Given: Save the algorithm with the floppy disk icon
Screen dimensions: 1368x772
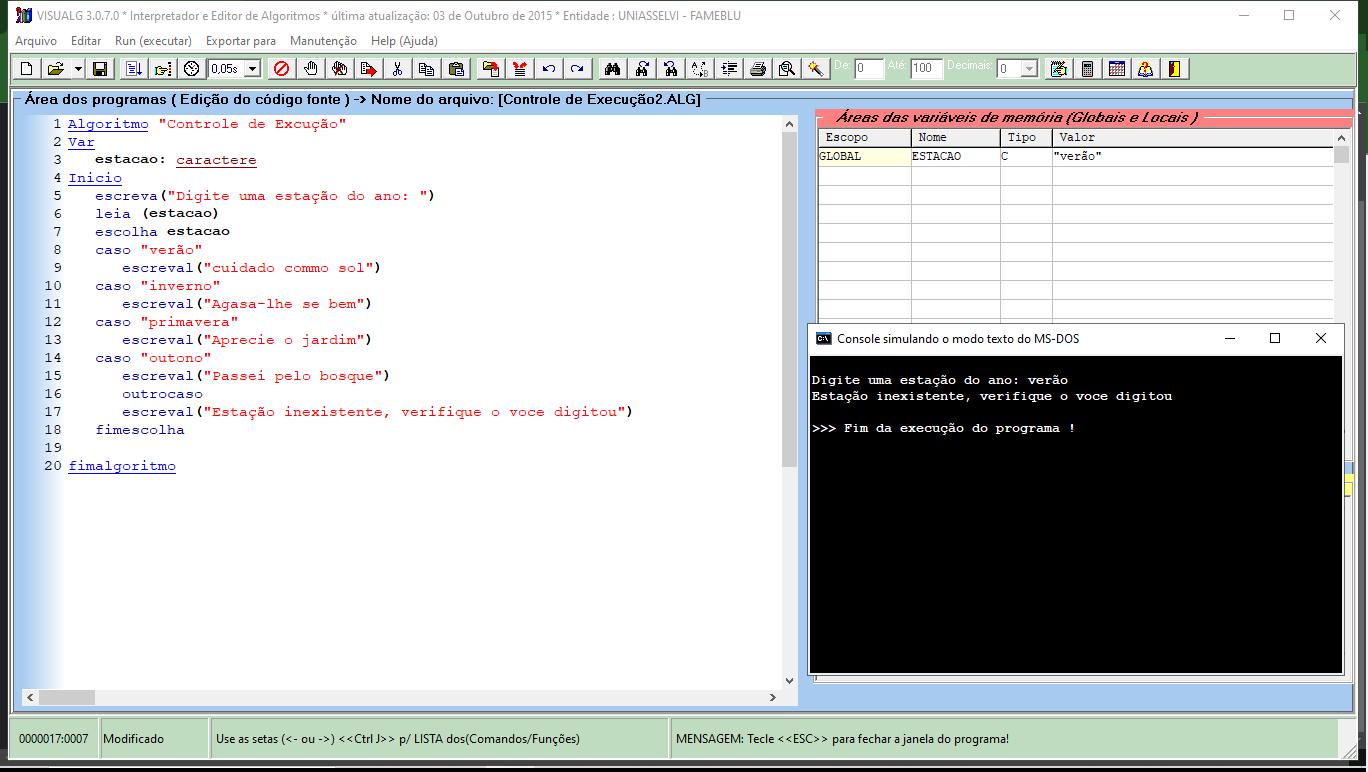Looking at the screenshot, I should coord(100,69).
